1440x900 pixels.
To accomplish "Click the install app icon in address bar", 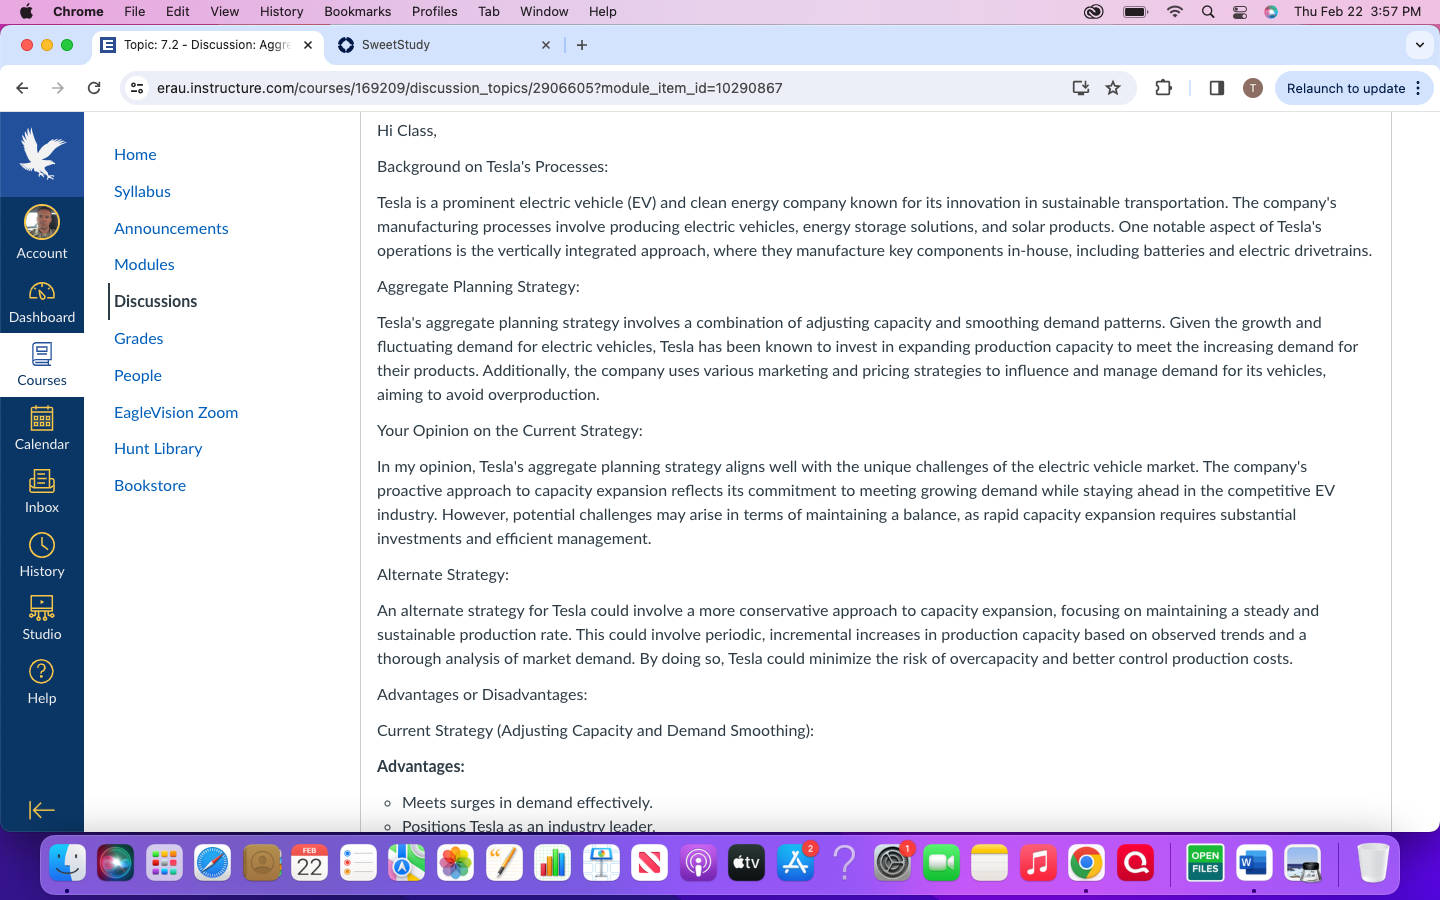I will coord(1081,88).
